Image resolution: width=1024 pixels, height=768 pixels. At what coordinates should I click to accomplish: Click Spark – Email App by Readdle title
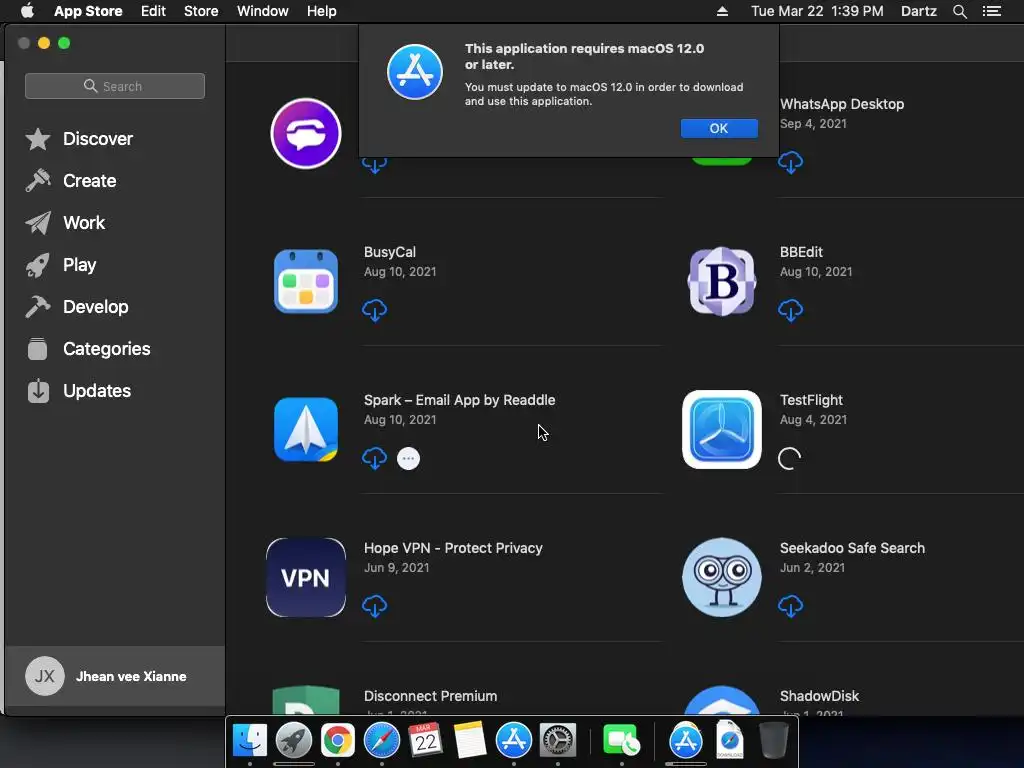[460, 400]
